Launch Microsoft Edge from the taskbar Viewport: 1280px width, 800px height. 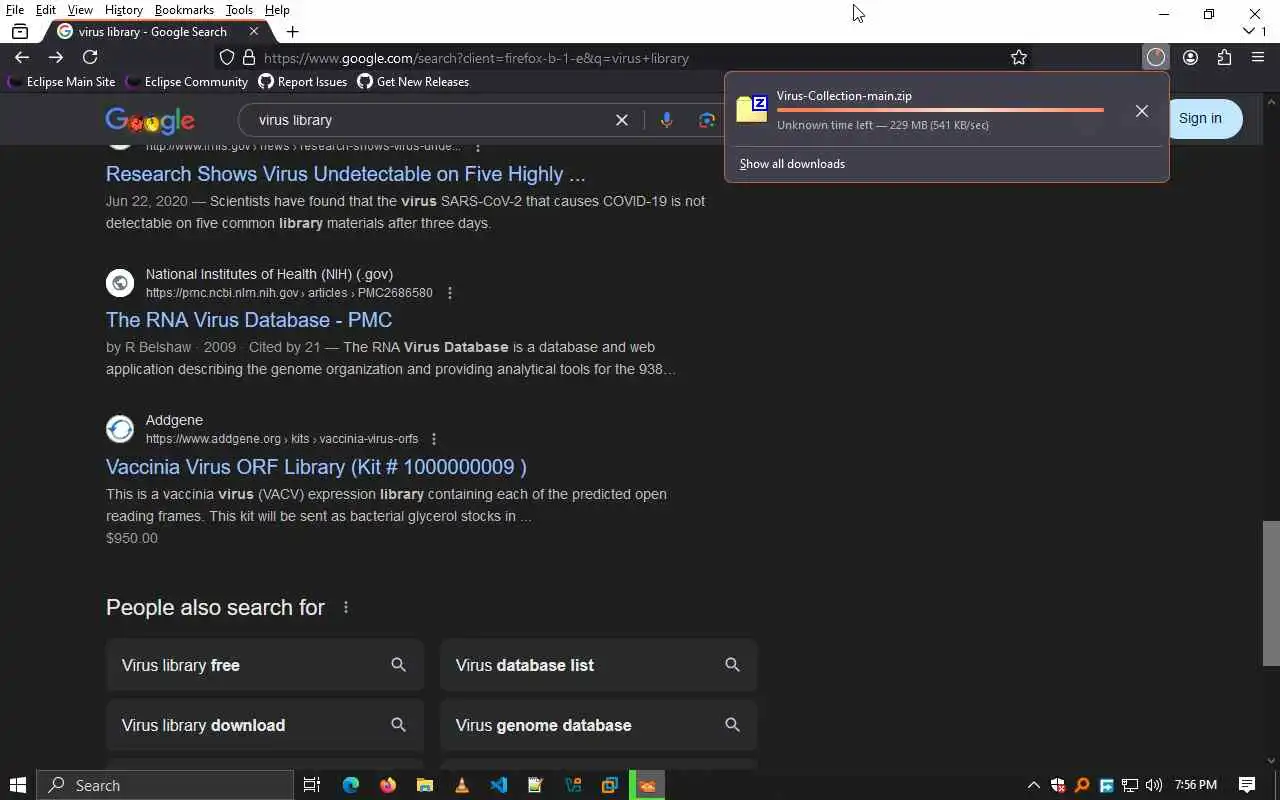click(350, 785)
